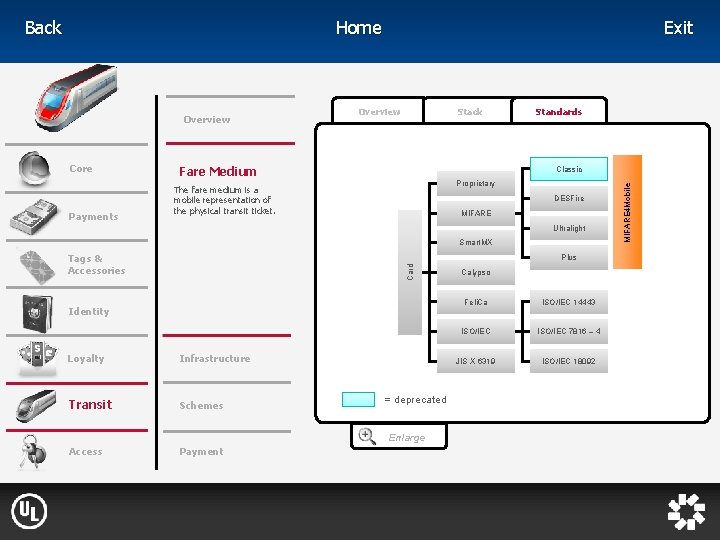This screenshot has width=720, height=540.
Task: Switch to the Overview tab of the diagram
Action: coord(378,111)
